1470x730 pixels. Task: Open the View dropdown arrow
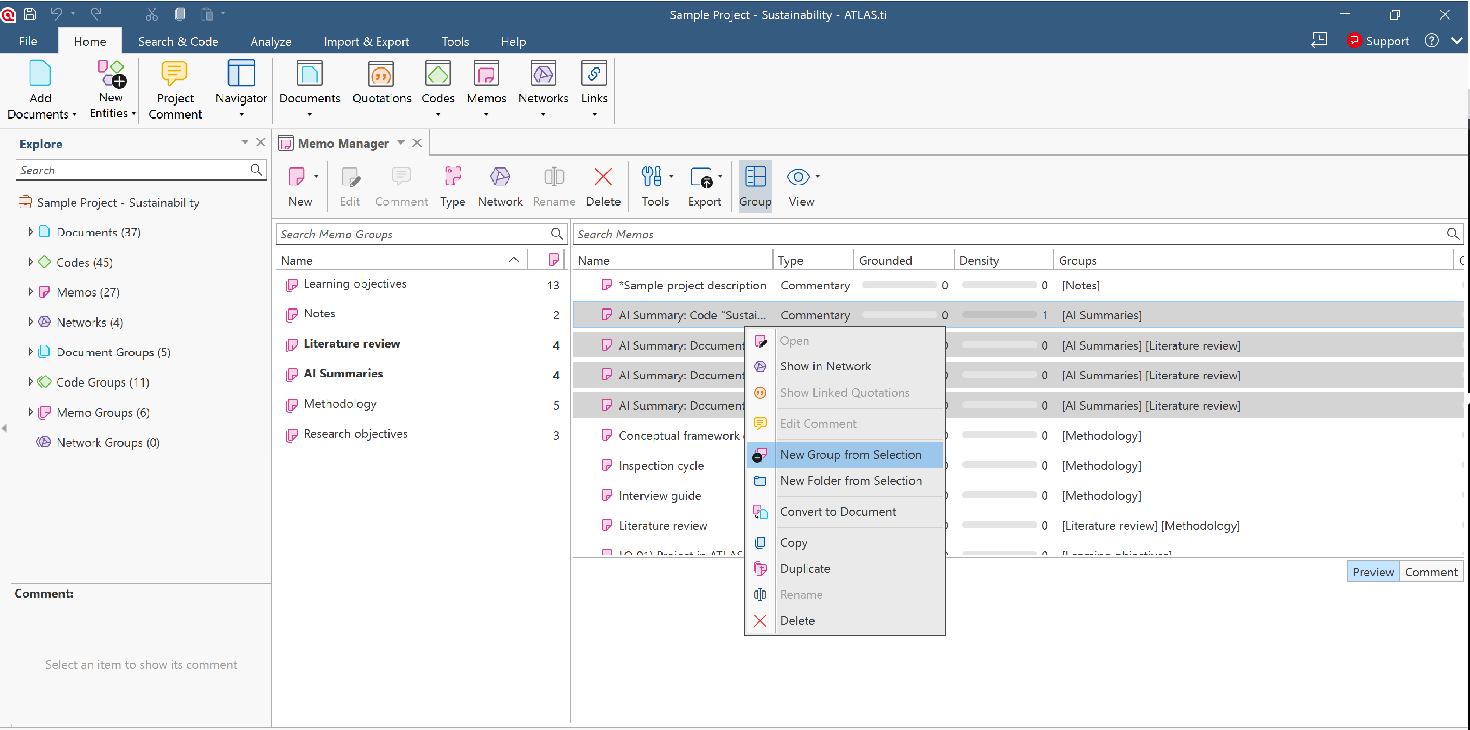point(818,177)
